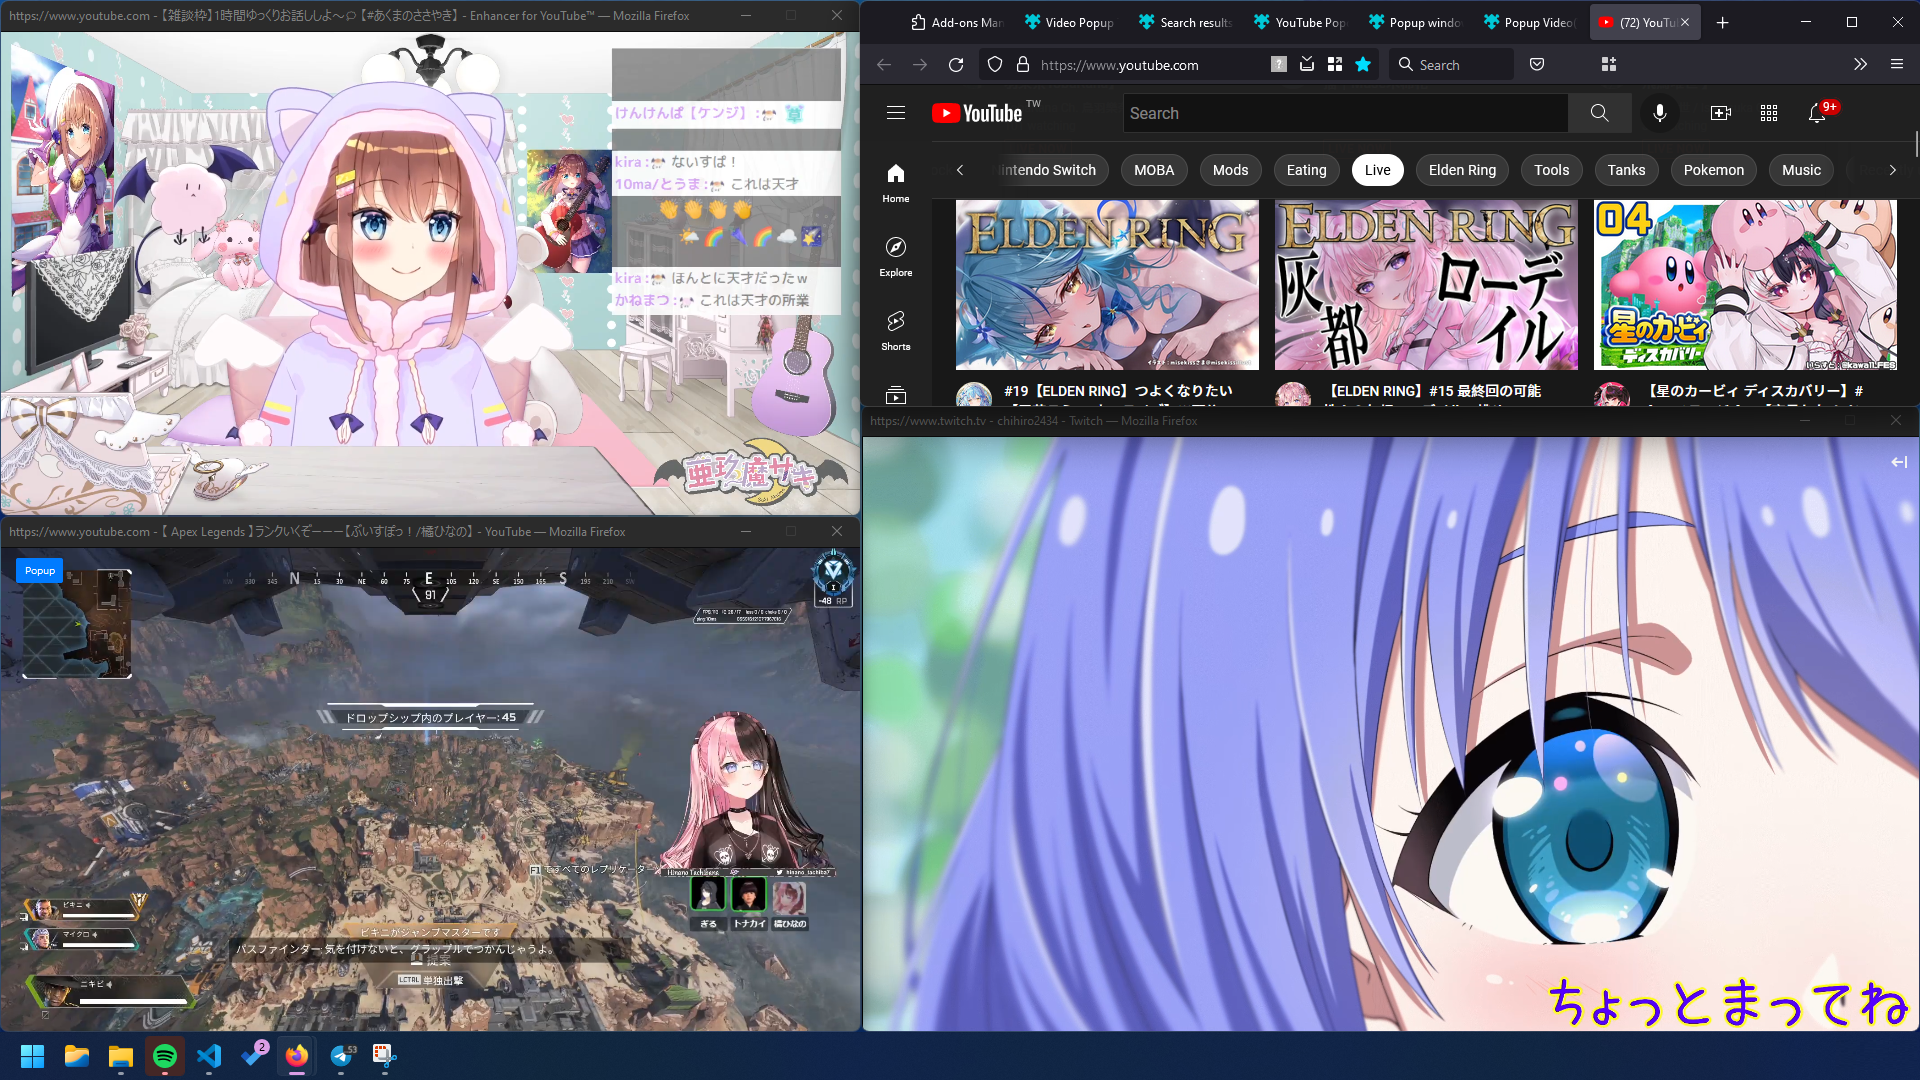
Task: Toggle the YouTube guide hamburger menu
Action: 895,113
